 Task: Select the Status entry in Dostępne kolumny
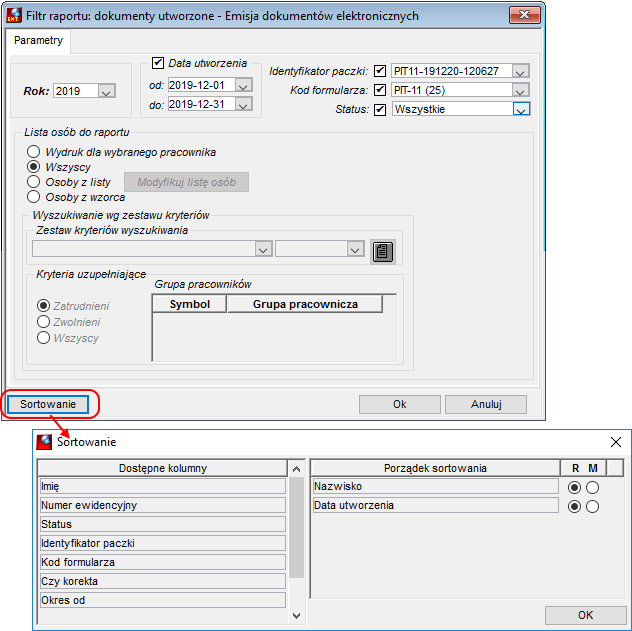pos(163,524)
